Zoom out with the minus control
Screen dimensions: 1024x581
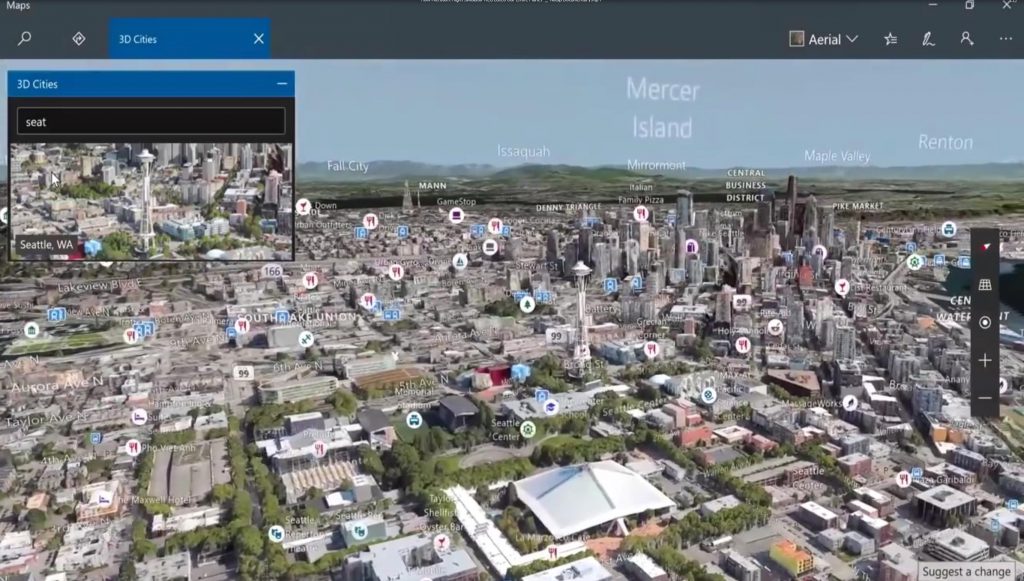[985, 398]
